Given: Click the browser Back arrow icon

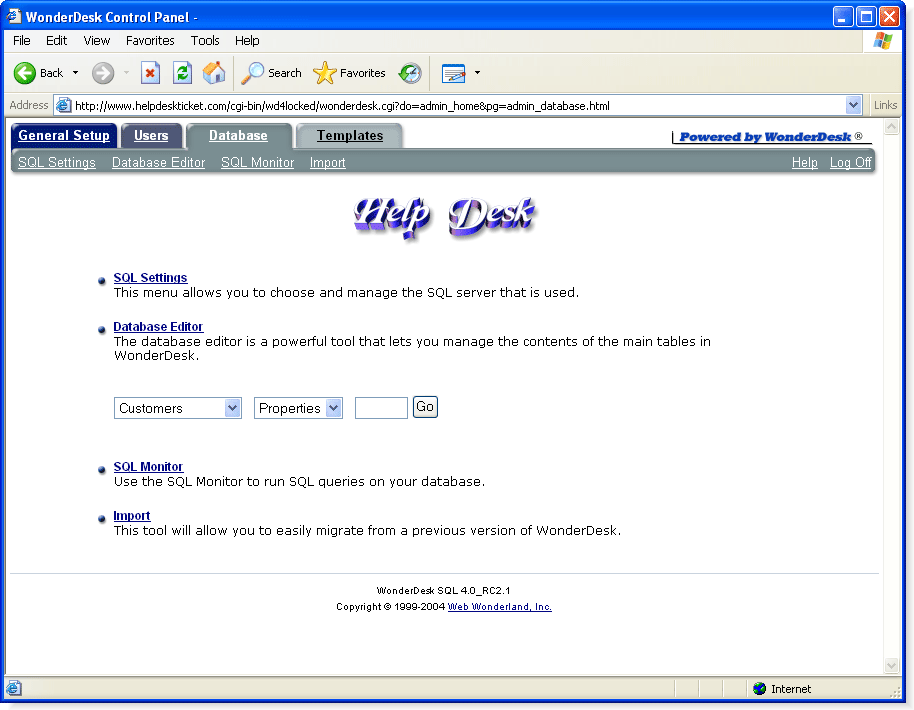Looking at the screenshot, I should point(25,73).
